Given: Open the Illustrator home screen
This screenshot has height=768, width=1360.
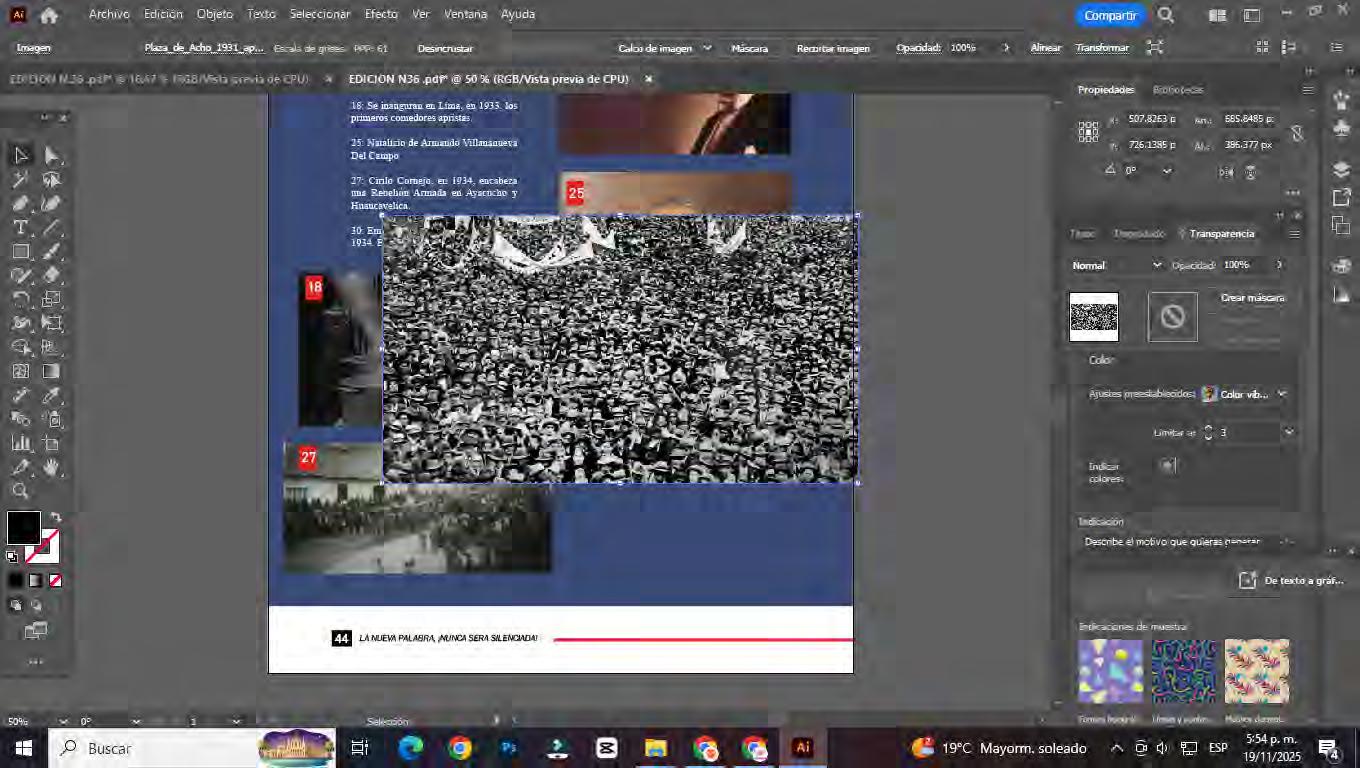Looking at the screenshot, I should [x=49, y=15].
